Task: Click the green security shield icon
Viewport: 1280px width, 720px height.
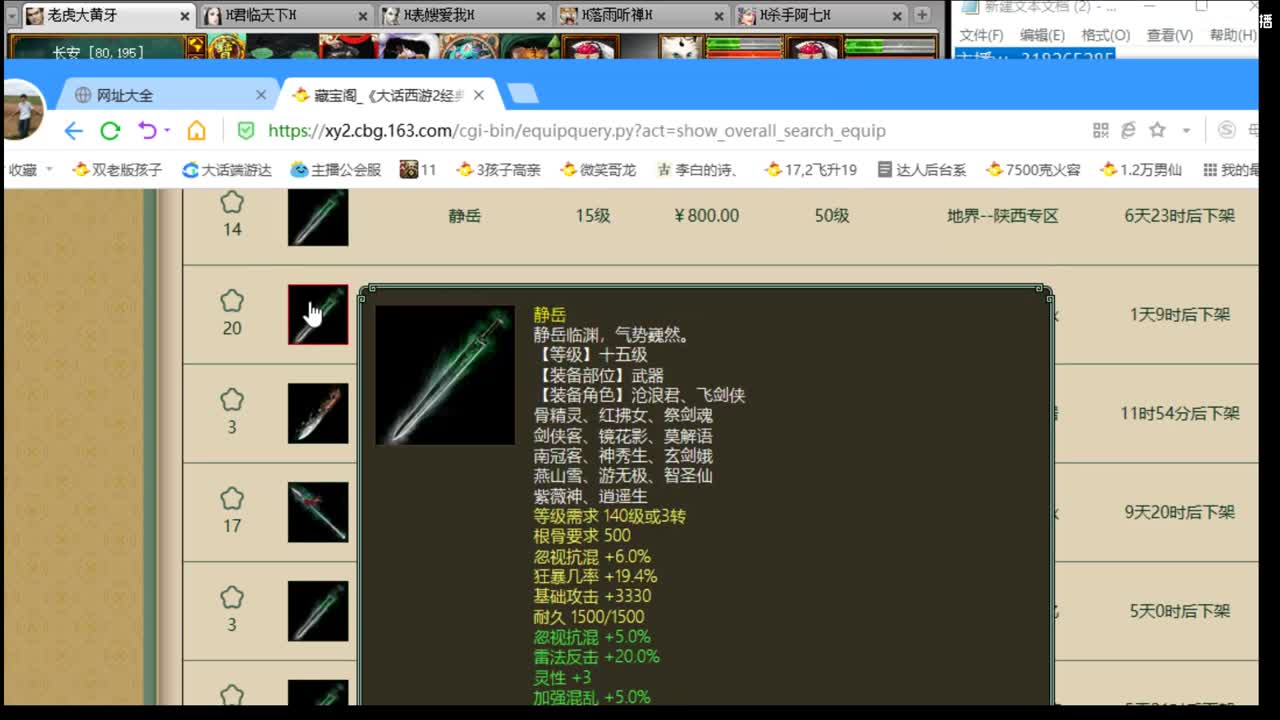Action: (x=245, y=131)
